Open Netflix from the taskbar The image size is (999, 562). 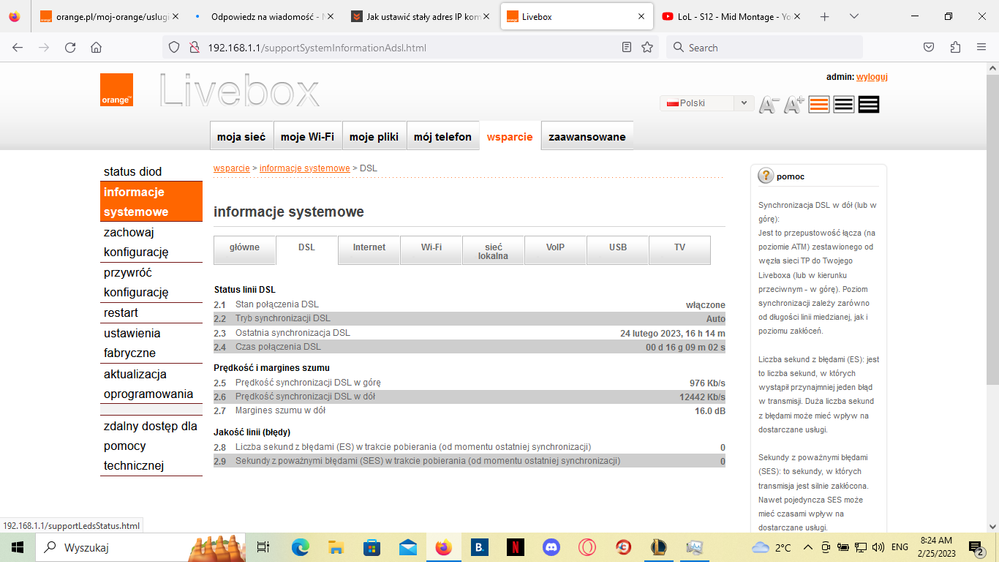coord(515,547)
